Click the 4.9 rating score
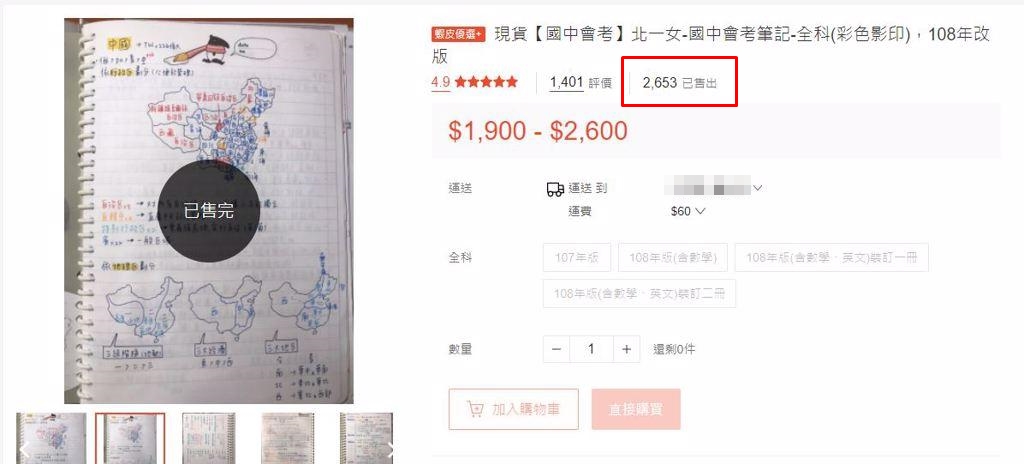This screenshot has height=464, width=1024. click(441, 82)
